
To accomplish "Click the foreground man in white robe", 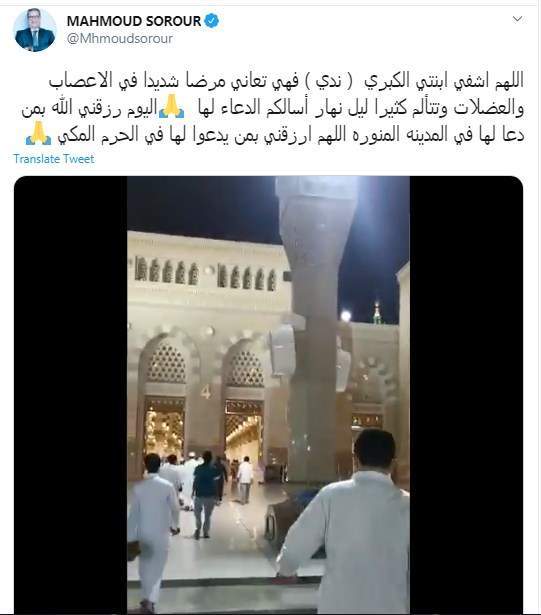I will point(347,526).
